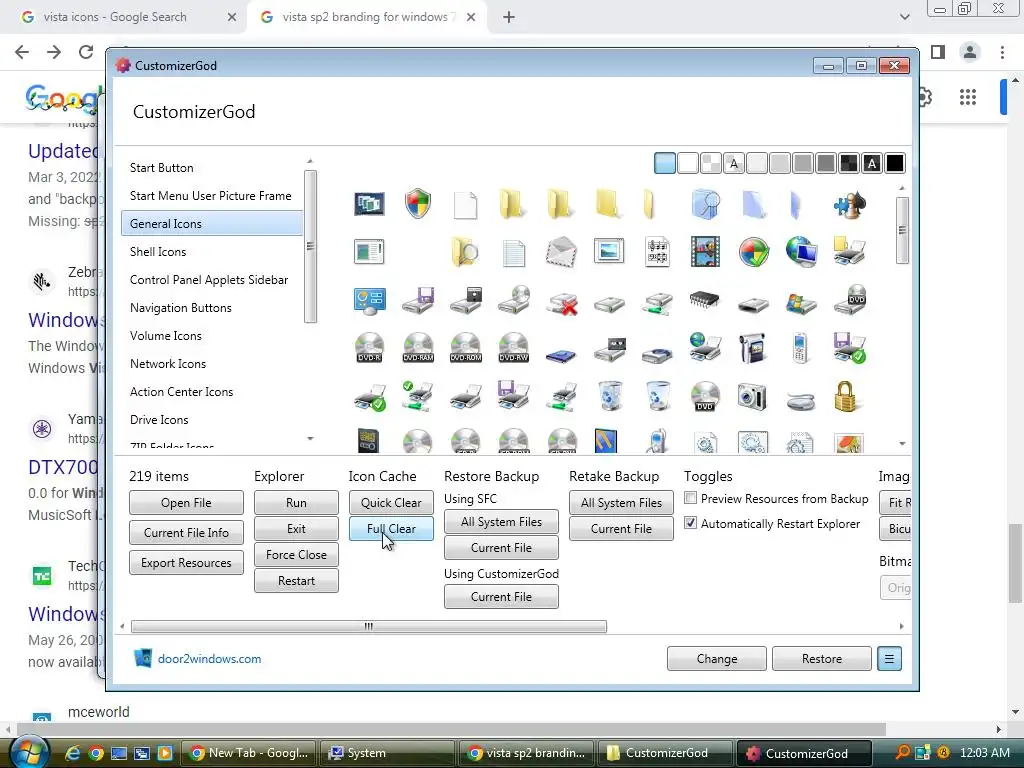This screenshot has width=1024, height=768.
Task: Select the golden padlock icon
Action: (x=845, y=396)
